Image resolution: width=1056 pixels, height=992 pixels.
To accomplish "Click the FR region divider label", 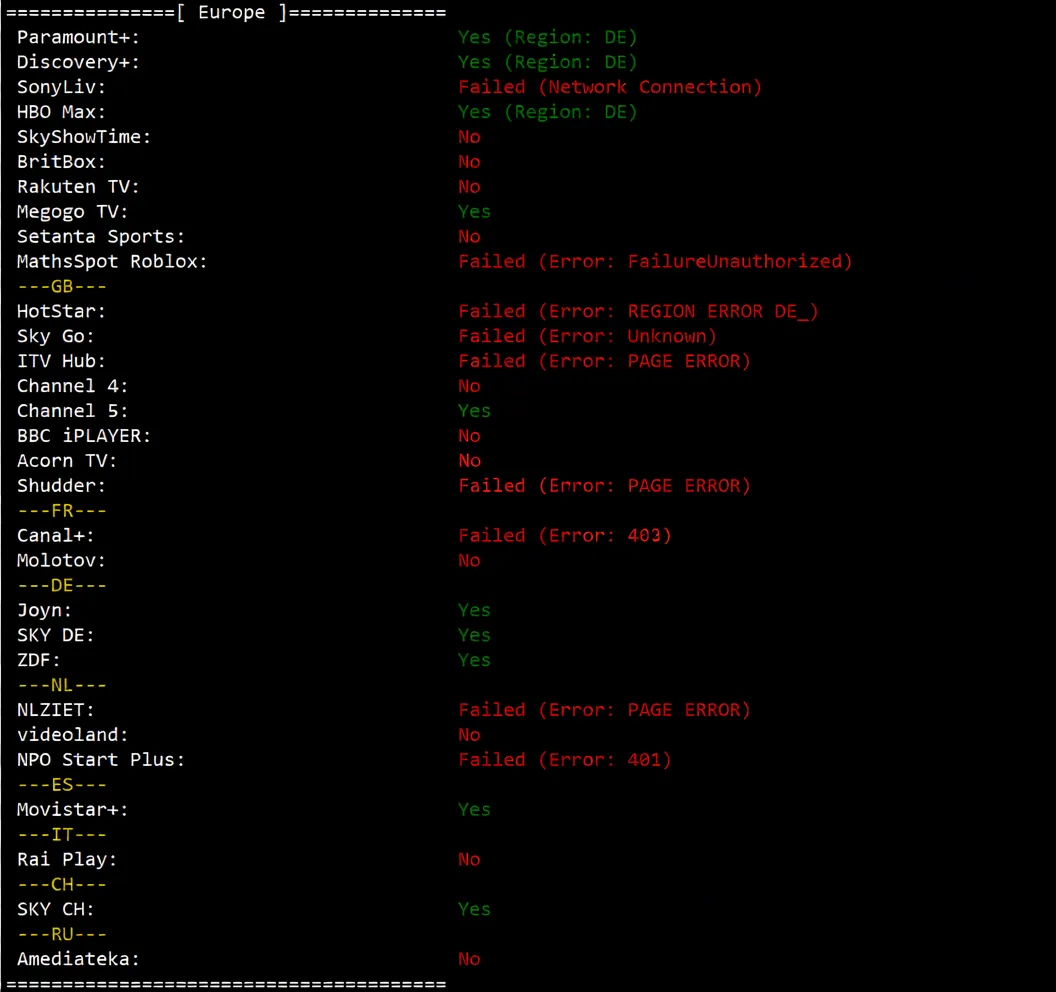I will coord(63,511).
